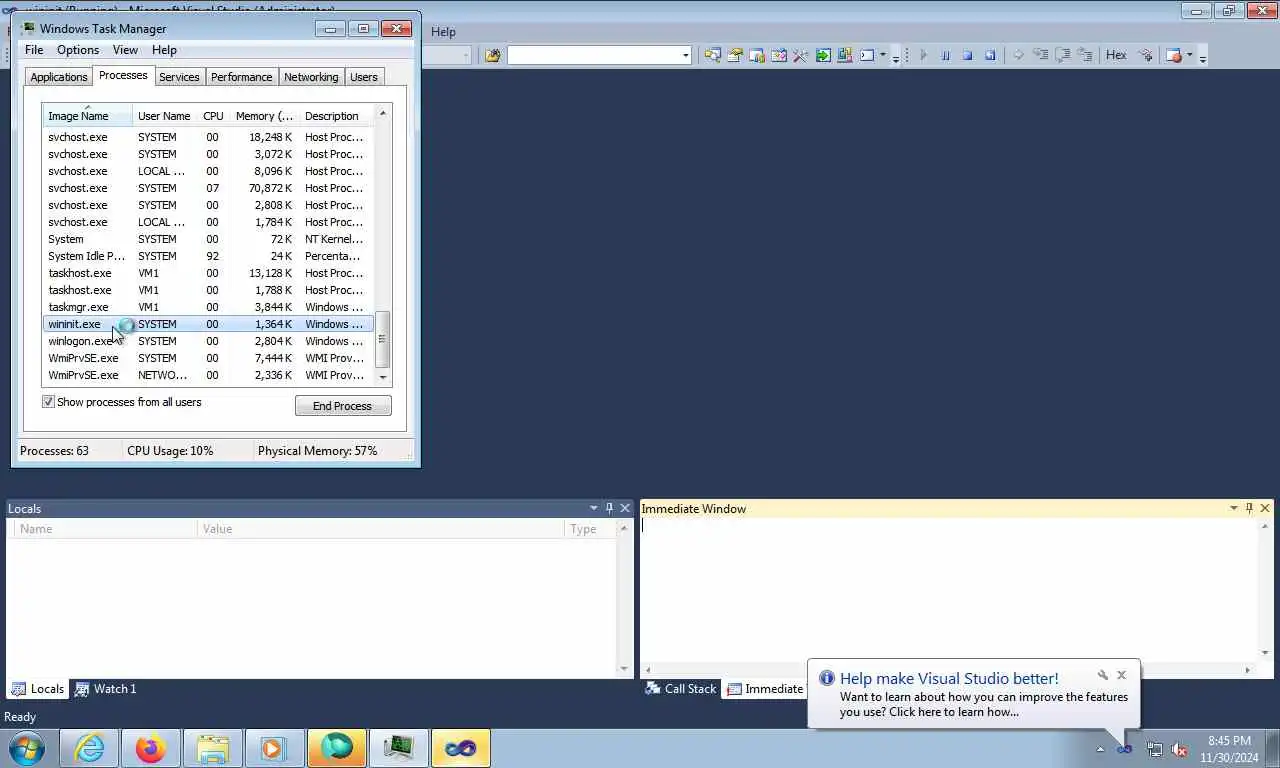Switch to the Networking tab

[311, 77]
